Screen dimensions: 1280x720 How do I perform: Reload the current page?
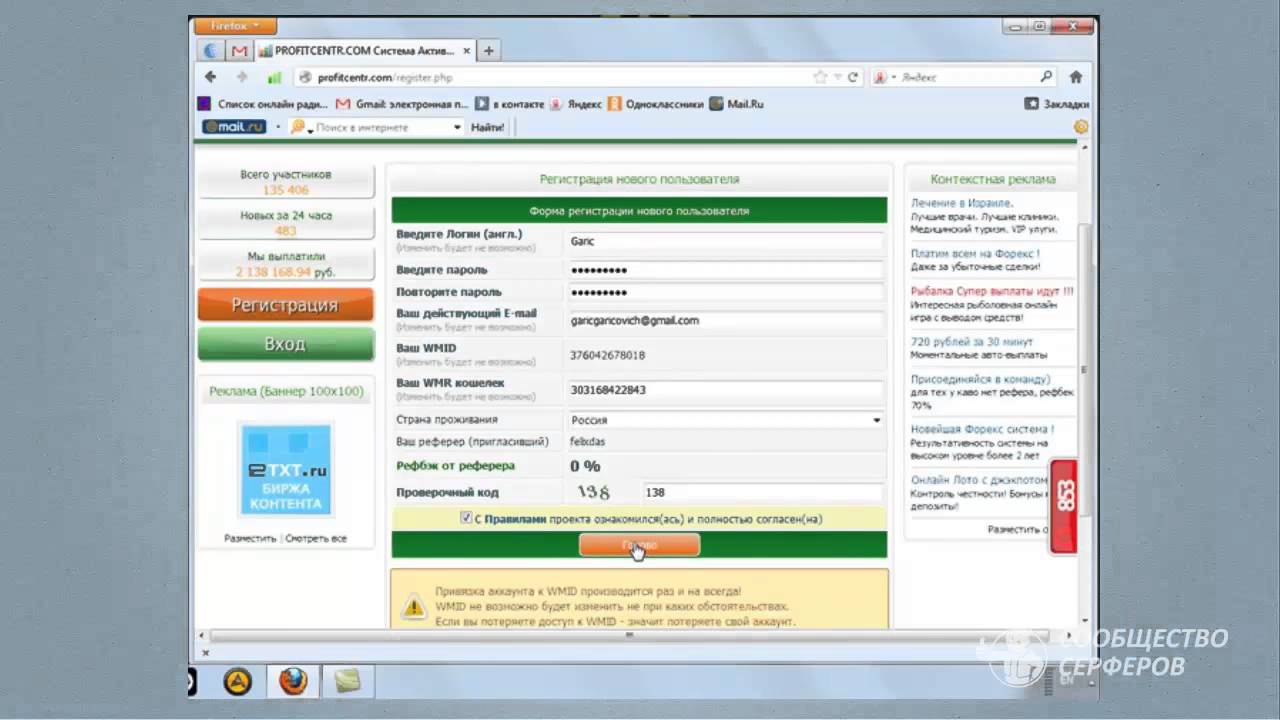pyautogui.click(x=853, y=77)
